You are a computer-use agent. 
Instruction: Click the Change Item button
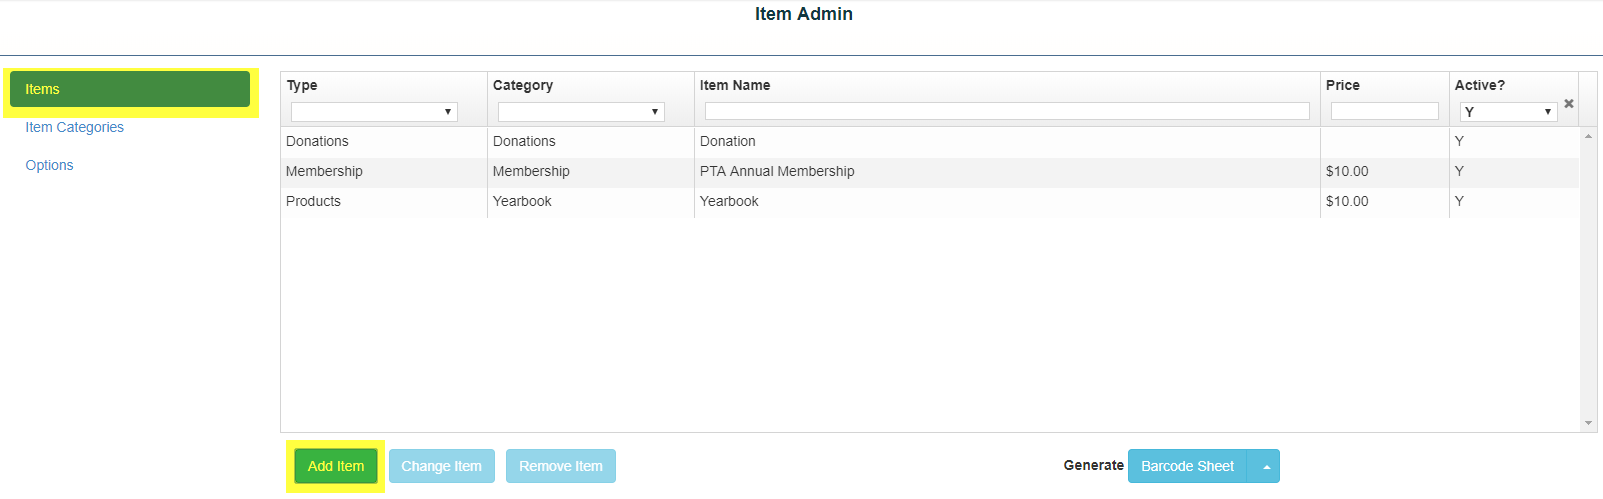442,466
